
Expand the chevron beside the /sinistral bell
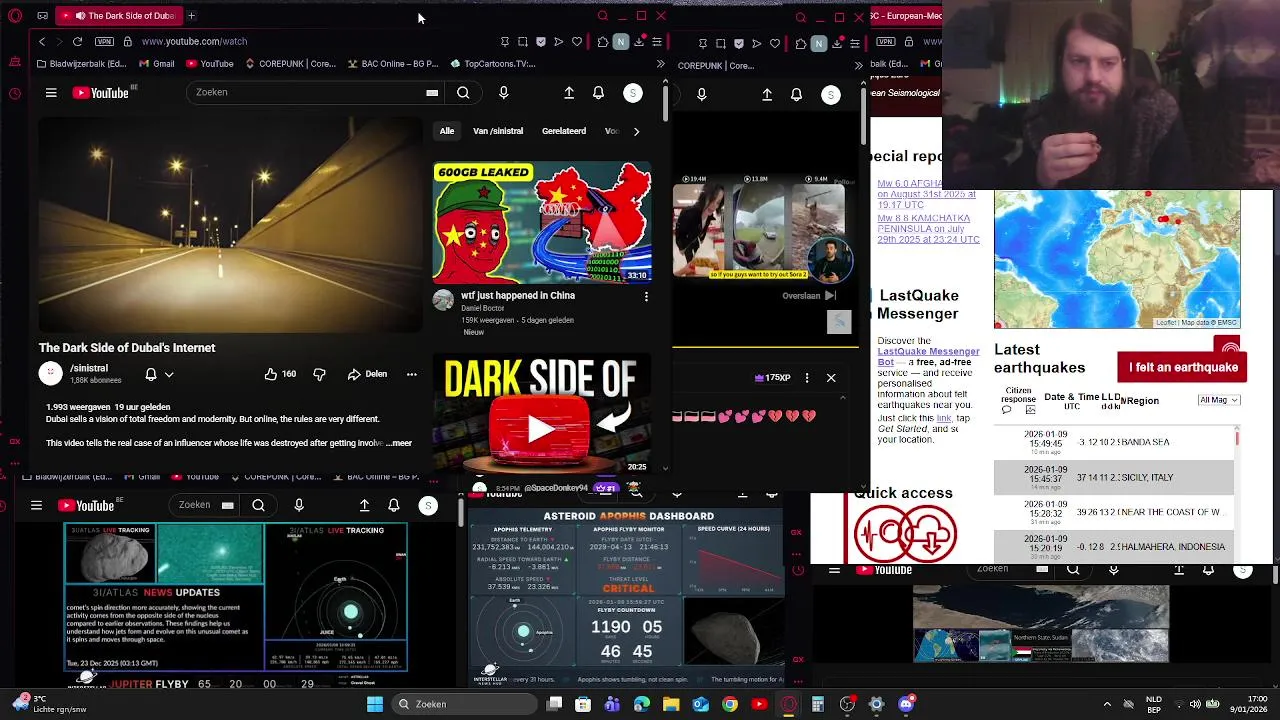[169, 374]
